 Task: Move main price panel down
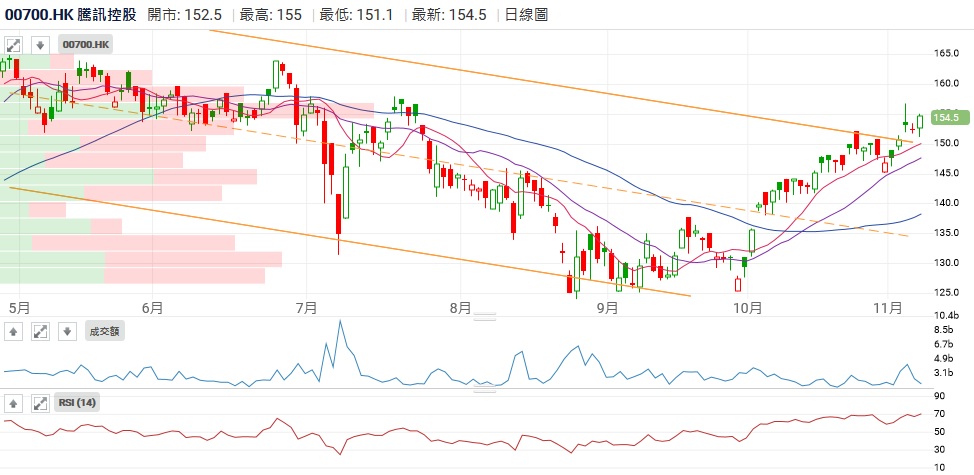[x=40, y=45]
